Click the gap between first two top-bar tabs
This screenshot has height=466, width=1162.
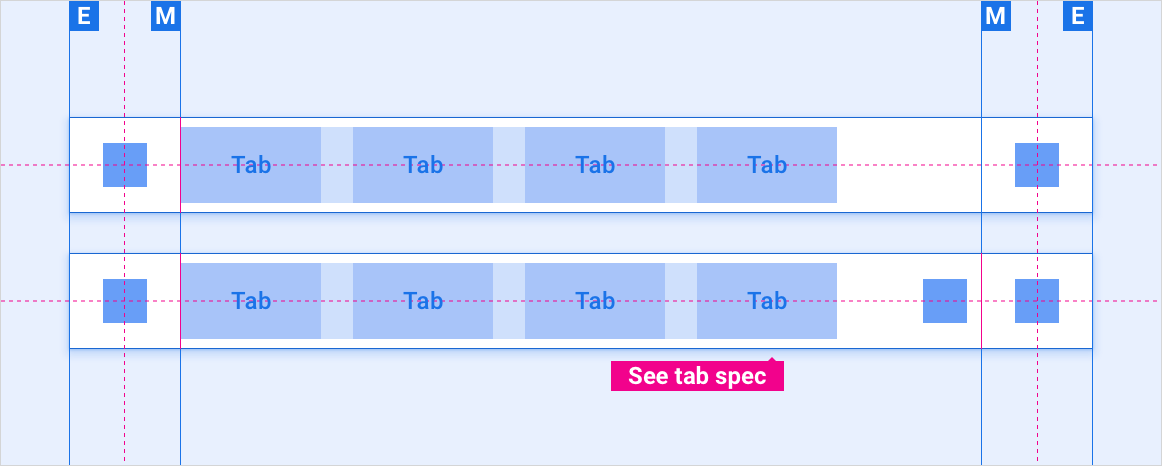coord(337,165)
